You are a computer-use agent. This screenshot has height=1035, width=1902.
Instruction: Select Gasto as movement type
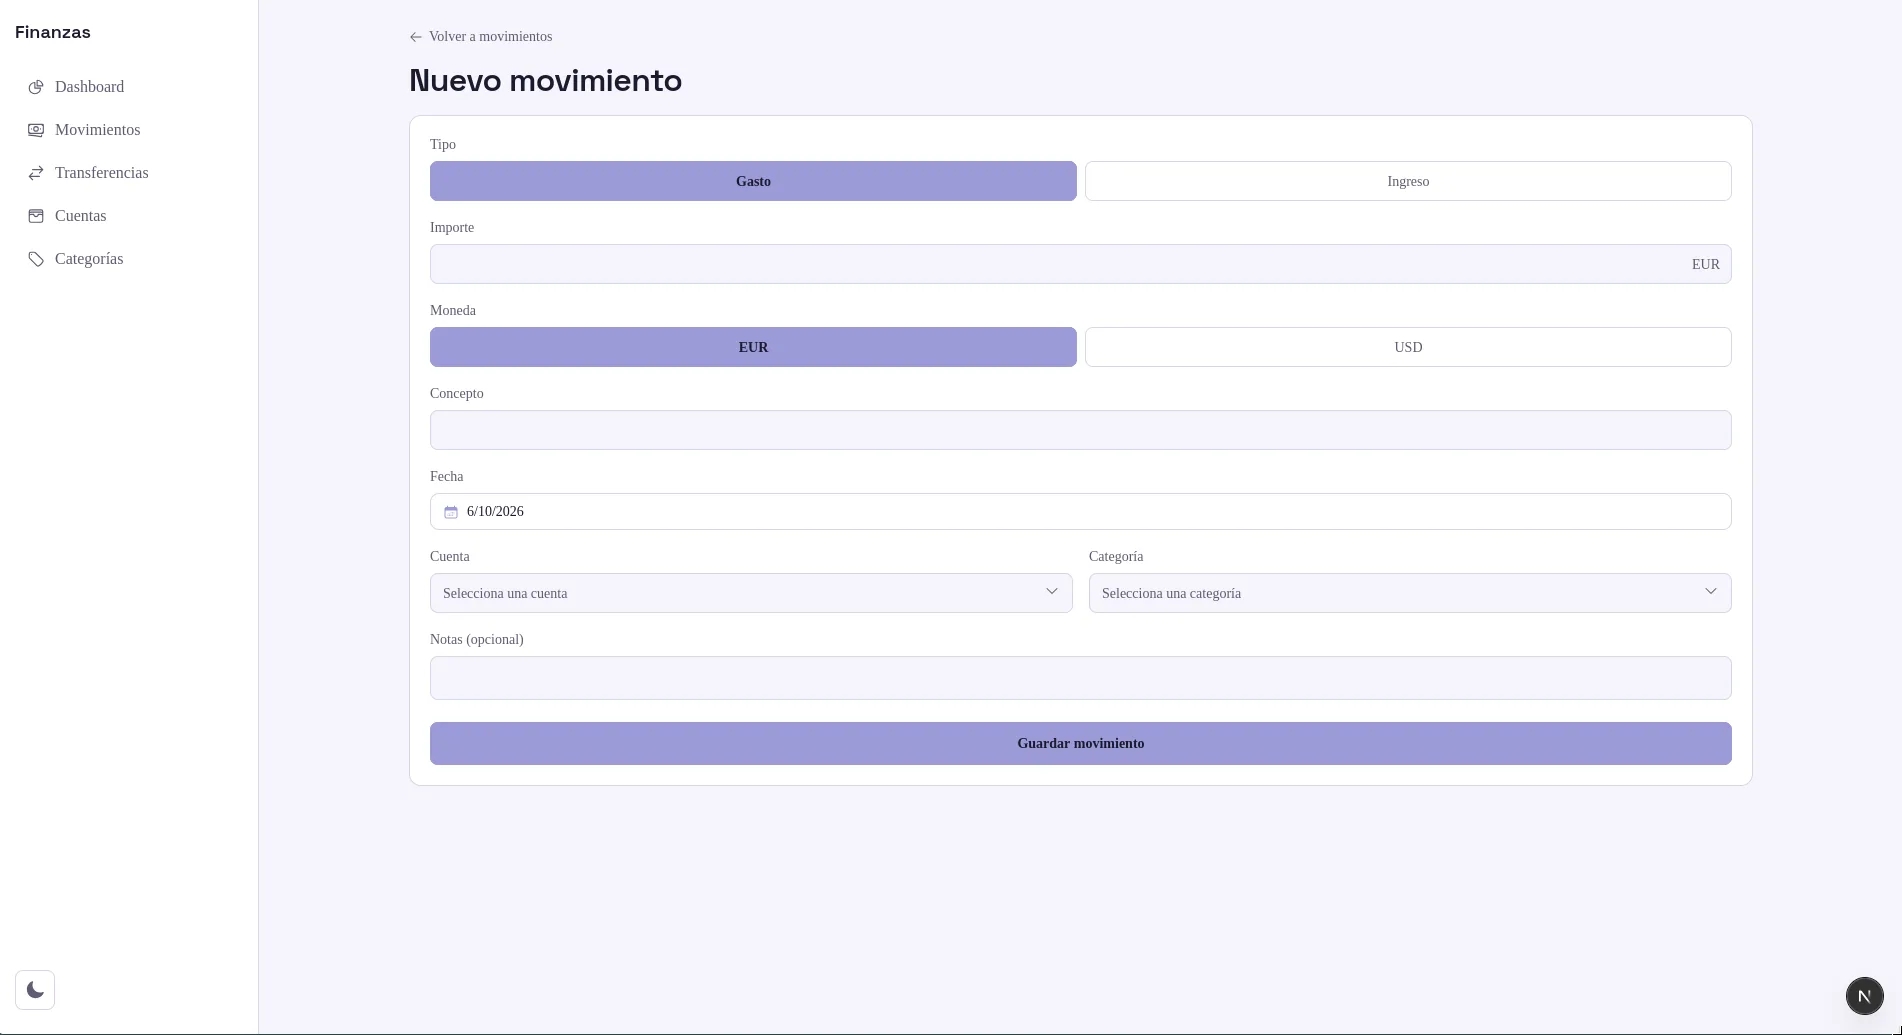(753, 181)
